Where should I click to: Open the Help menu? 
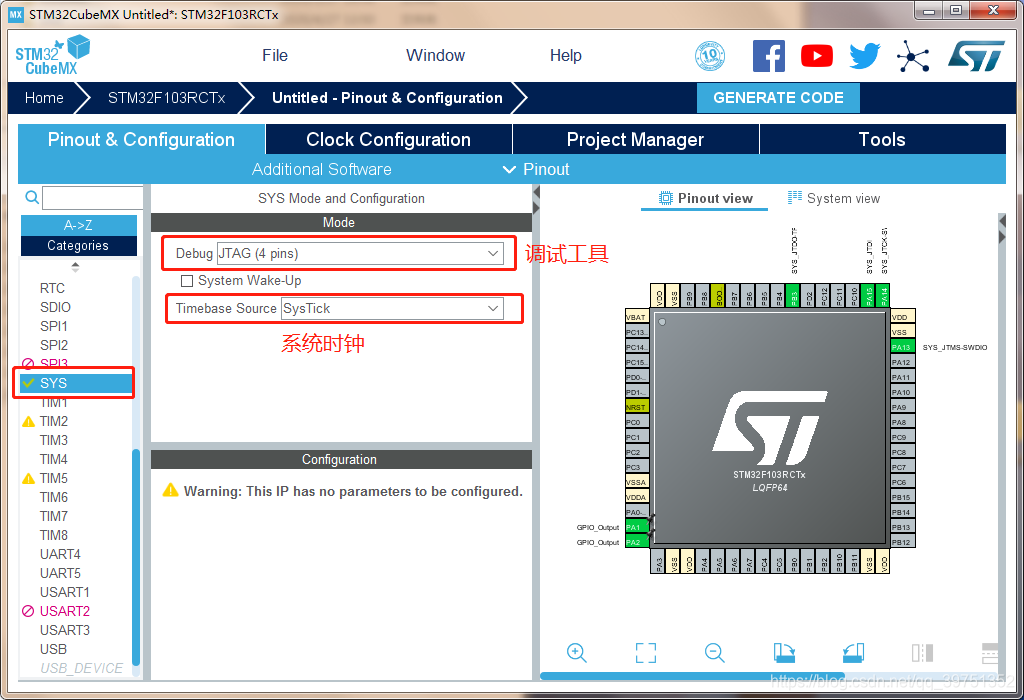tap(566, 56)
